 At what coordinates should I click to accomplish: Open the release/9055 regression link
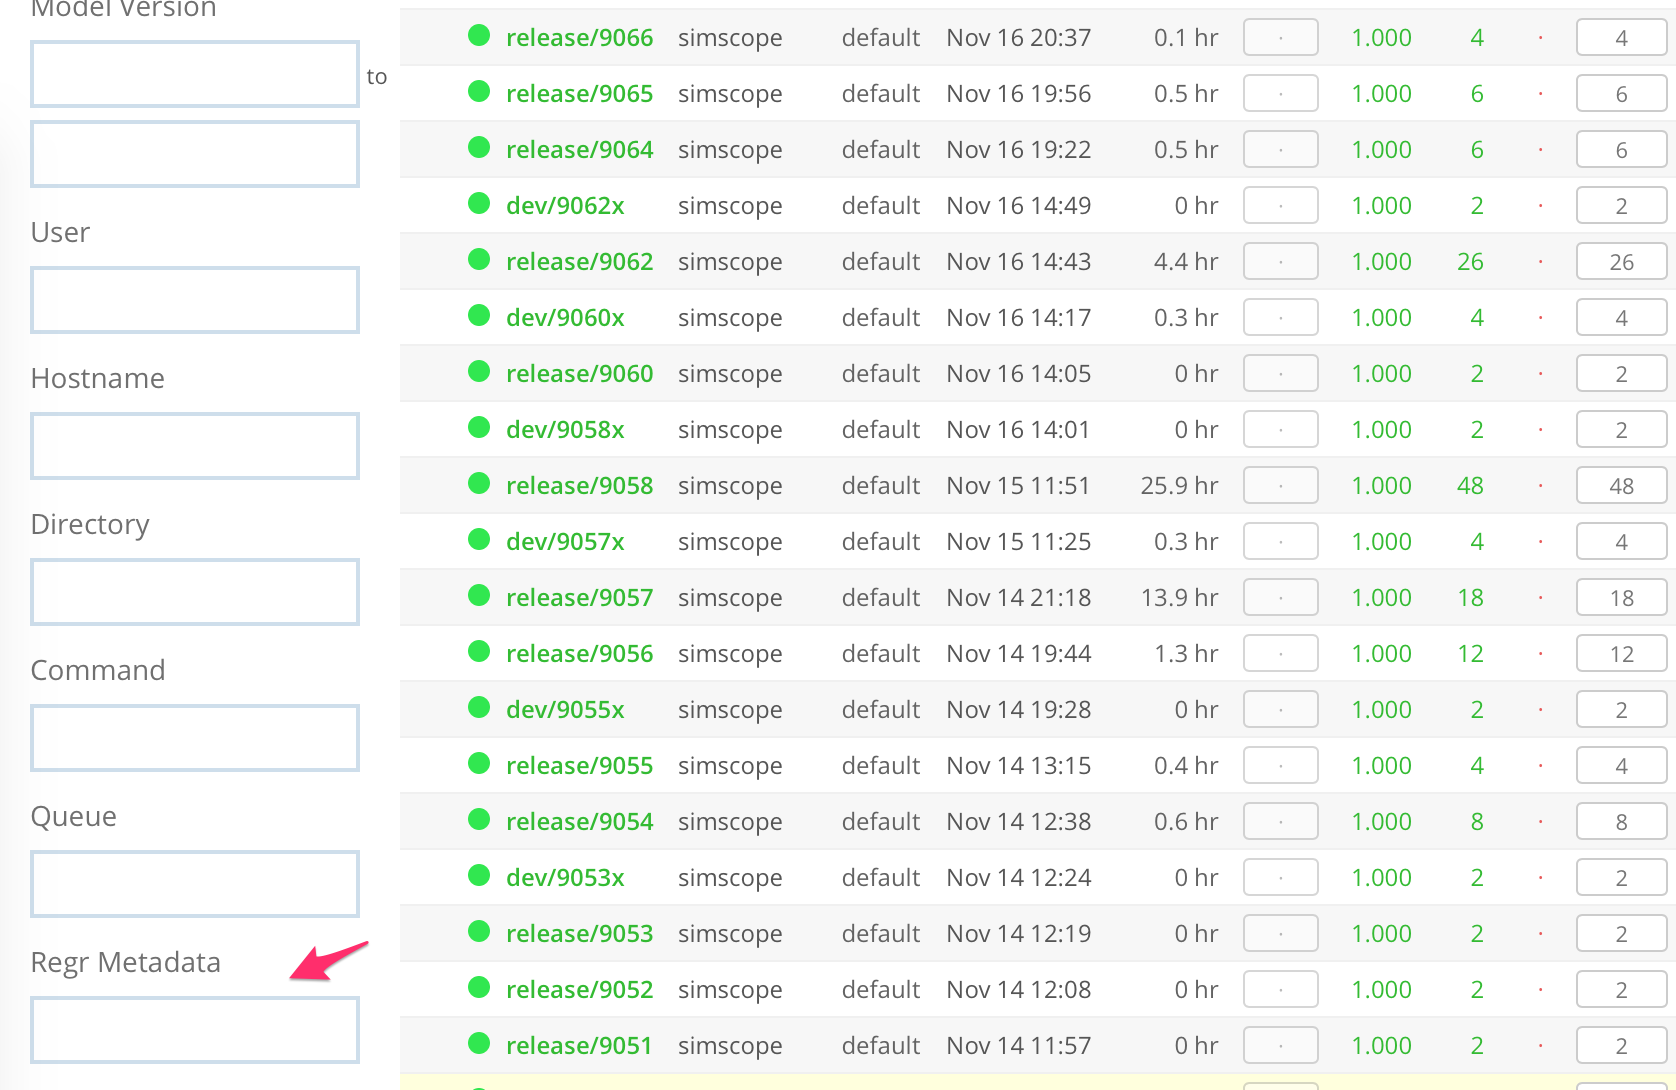click(579, 766)
